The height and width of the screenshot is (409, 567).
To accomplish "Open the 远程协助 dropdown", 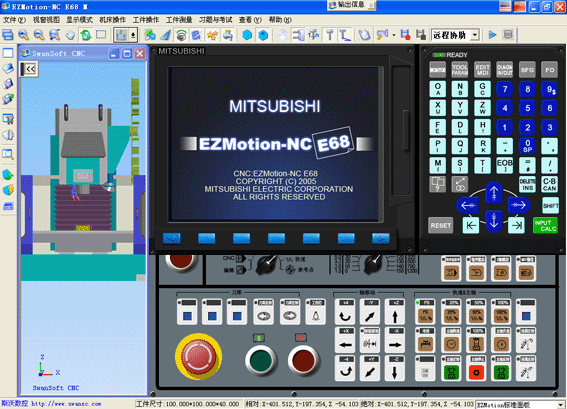I will 475,35.
